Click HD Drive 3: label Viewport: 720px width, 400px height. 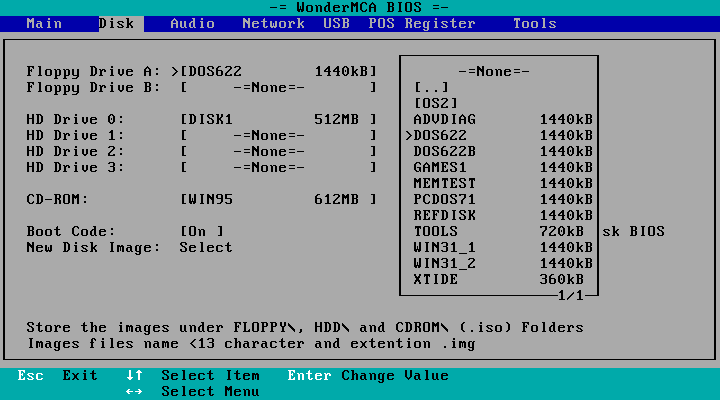(x=75, y=168)
